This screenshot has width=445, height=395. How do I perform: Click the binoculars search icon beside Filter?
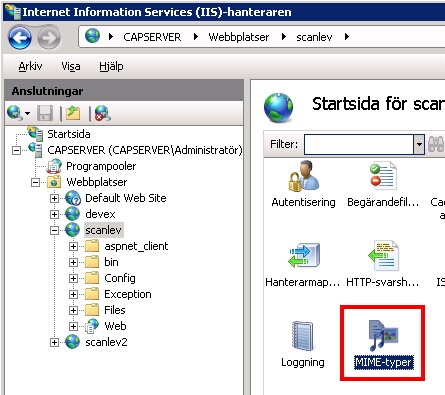tap(436, 144)
